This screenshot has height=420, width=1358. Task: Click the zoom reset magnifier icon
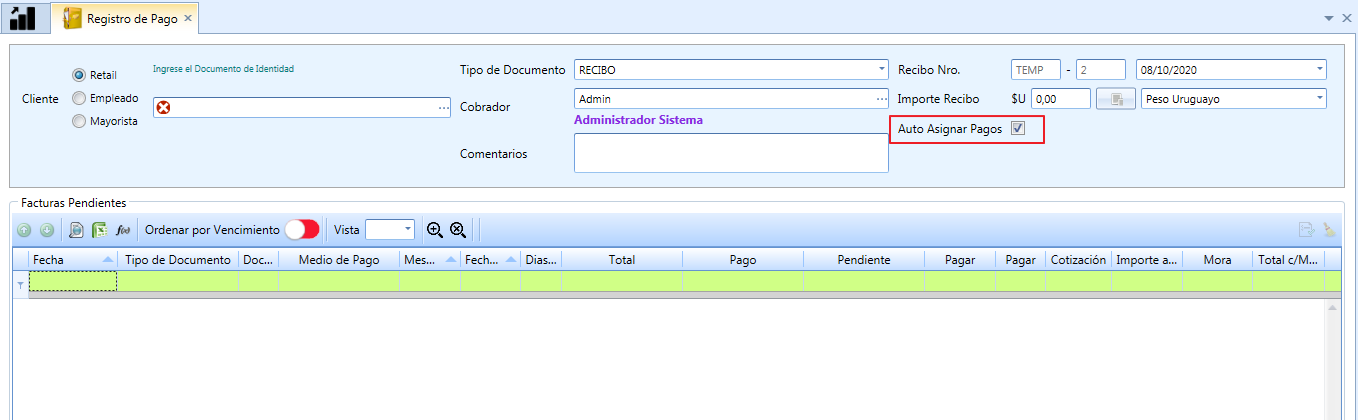coord(458,229)
